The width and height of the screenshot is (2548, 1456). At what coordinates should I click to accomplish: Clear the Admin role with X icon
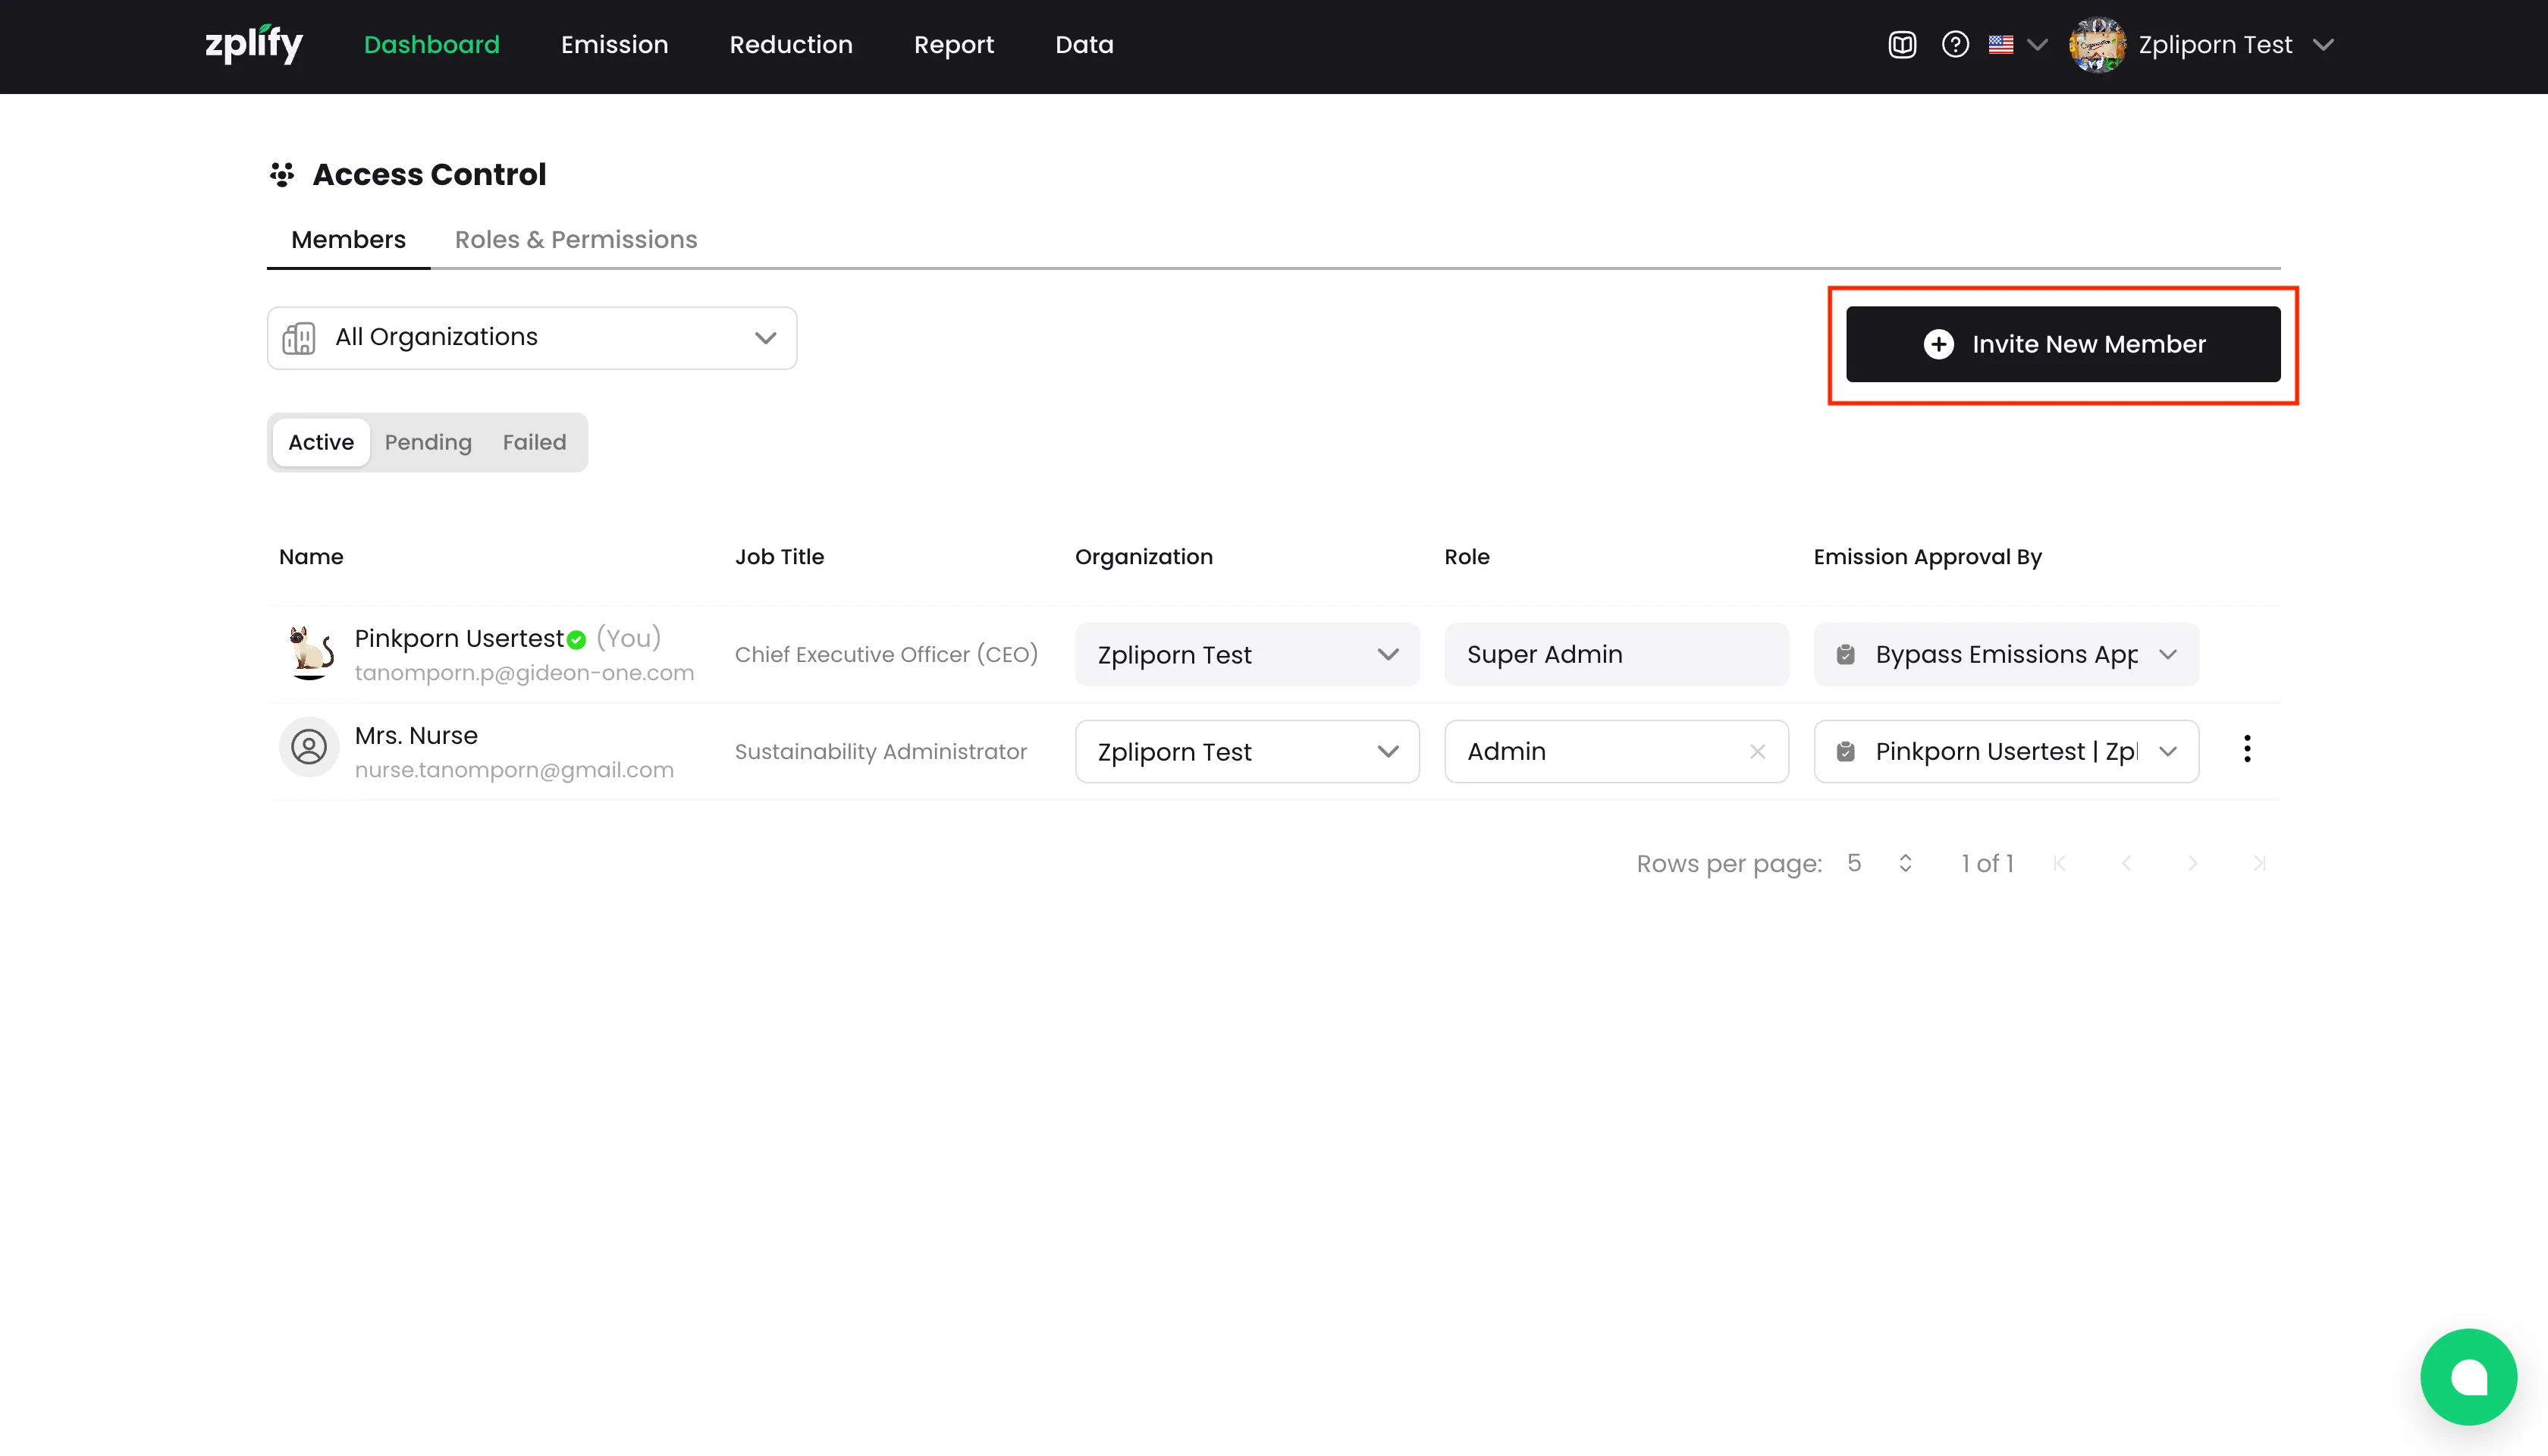1757,751
